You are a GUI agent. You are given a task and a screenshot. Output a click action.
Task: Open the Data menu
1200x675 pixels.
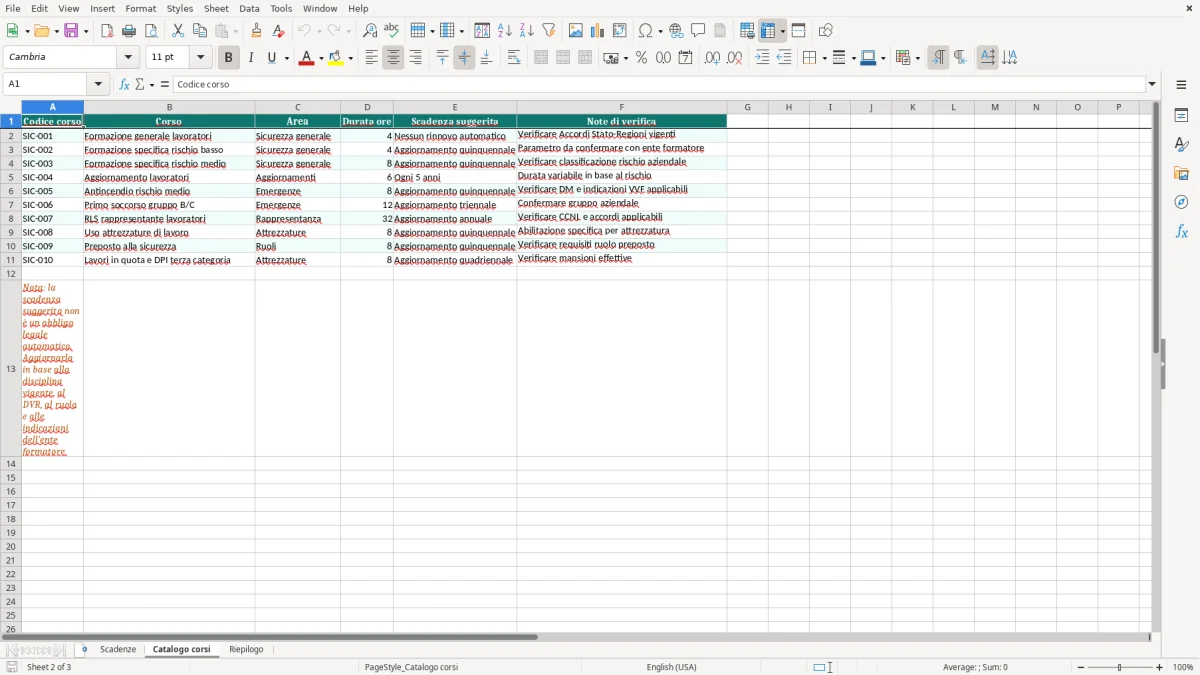[x=249, y=8]
